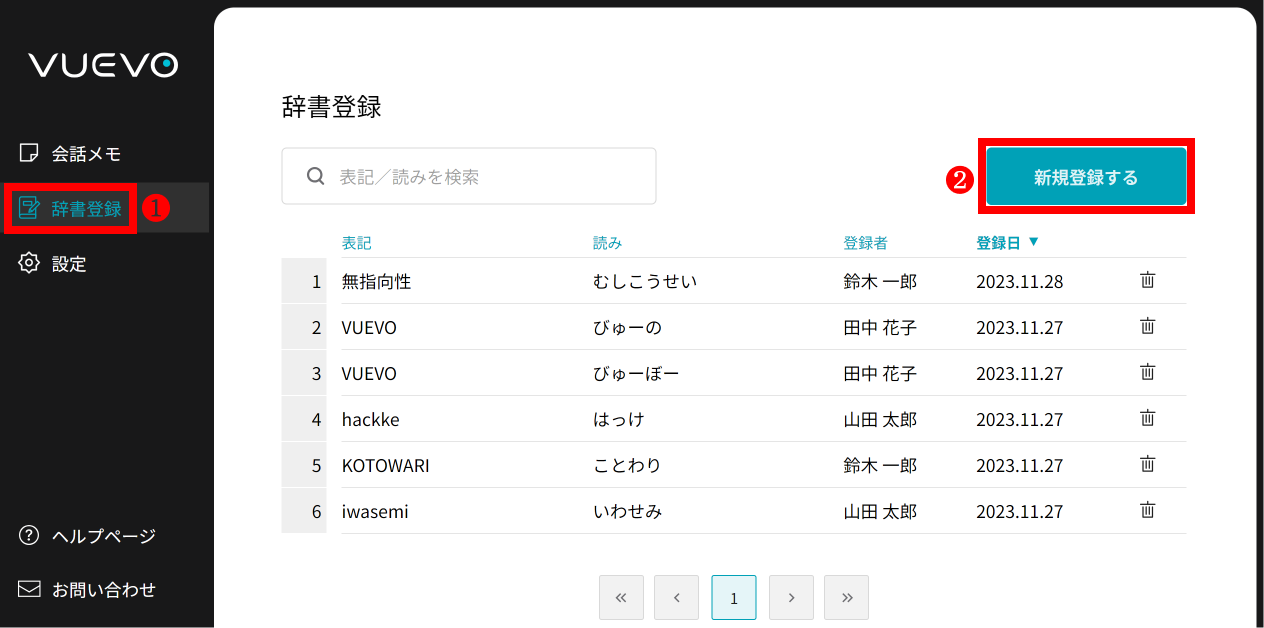This screenshot has width=1264, height=628.
Task: Remove the KOTOWARI entry using trash icon
Action: tap(1147, 464)
